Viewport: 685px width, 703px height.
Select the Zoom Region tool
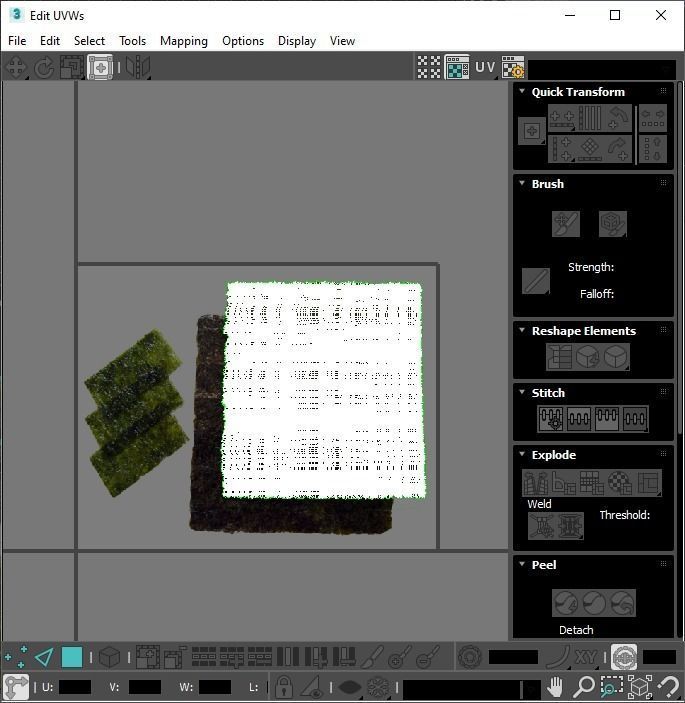click(611, 687)
